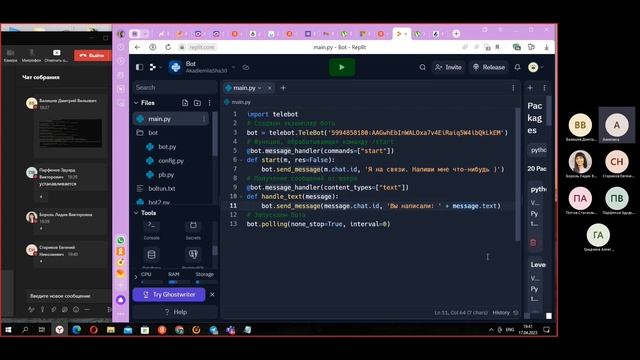Open WhatsApp in the browser sidebar
This screenshot has width=640, height=360.
120,240
